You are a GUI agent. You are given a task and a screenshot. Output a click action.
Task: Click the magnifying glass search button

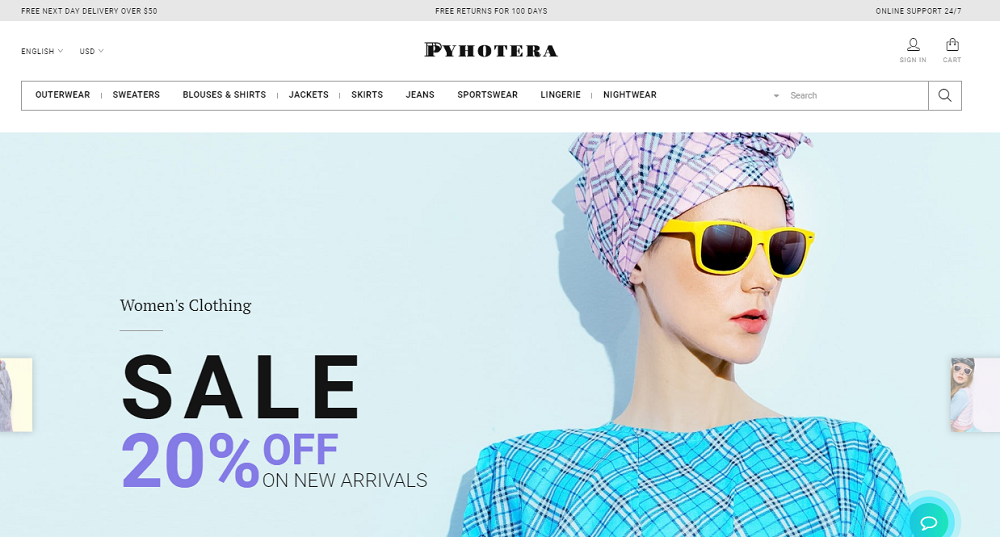coord(945,96)
